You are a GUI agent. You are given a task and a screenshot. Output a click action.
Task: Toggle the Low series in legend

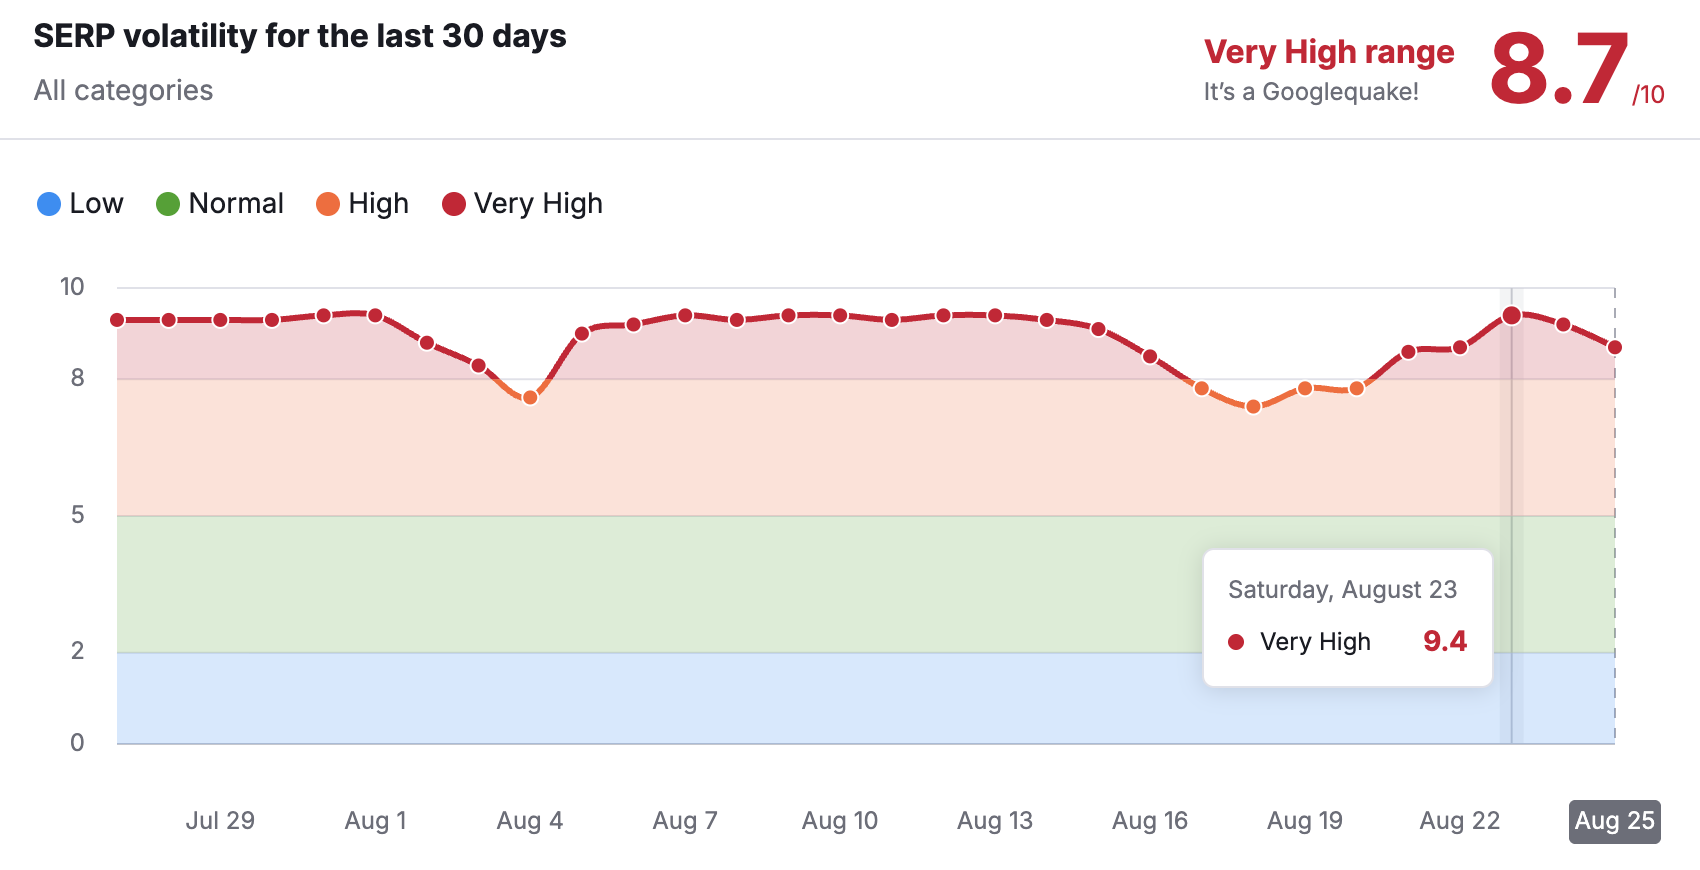[x=80, y=204]
